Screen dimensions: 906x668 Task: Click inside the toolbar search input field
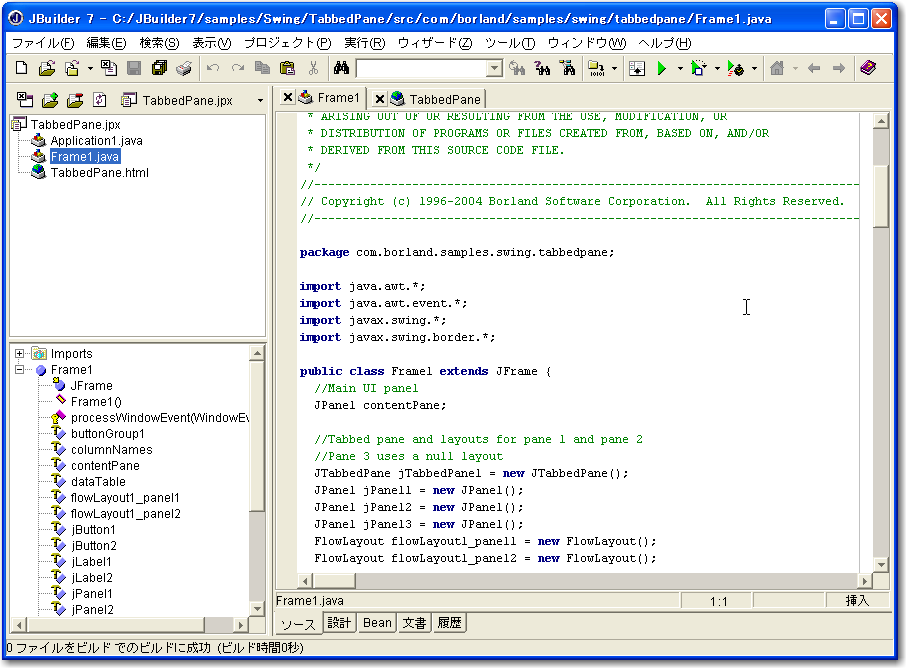tap(420, 68)
